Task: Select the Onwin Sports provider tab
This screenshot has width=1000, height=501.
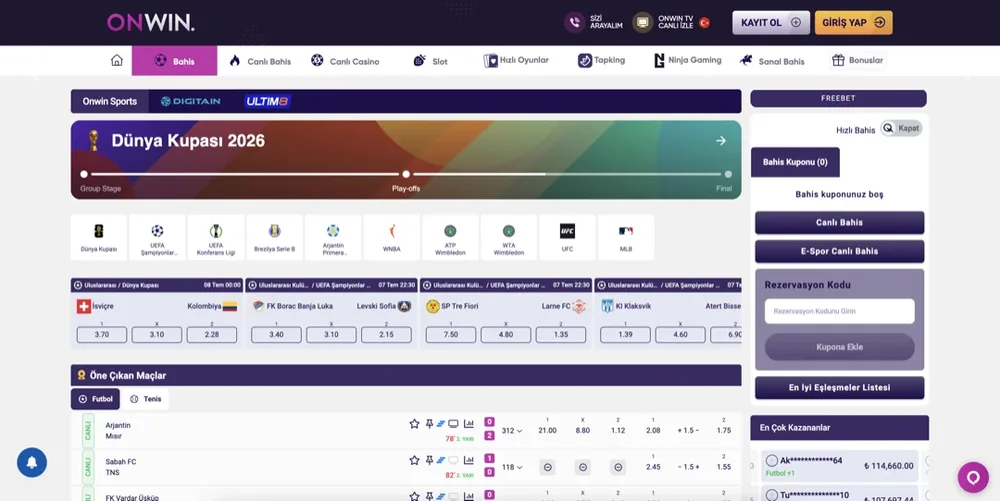Action: coord(110,101)
